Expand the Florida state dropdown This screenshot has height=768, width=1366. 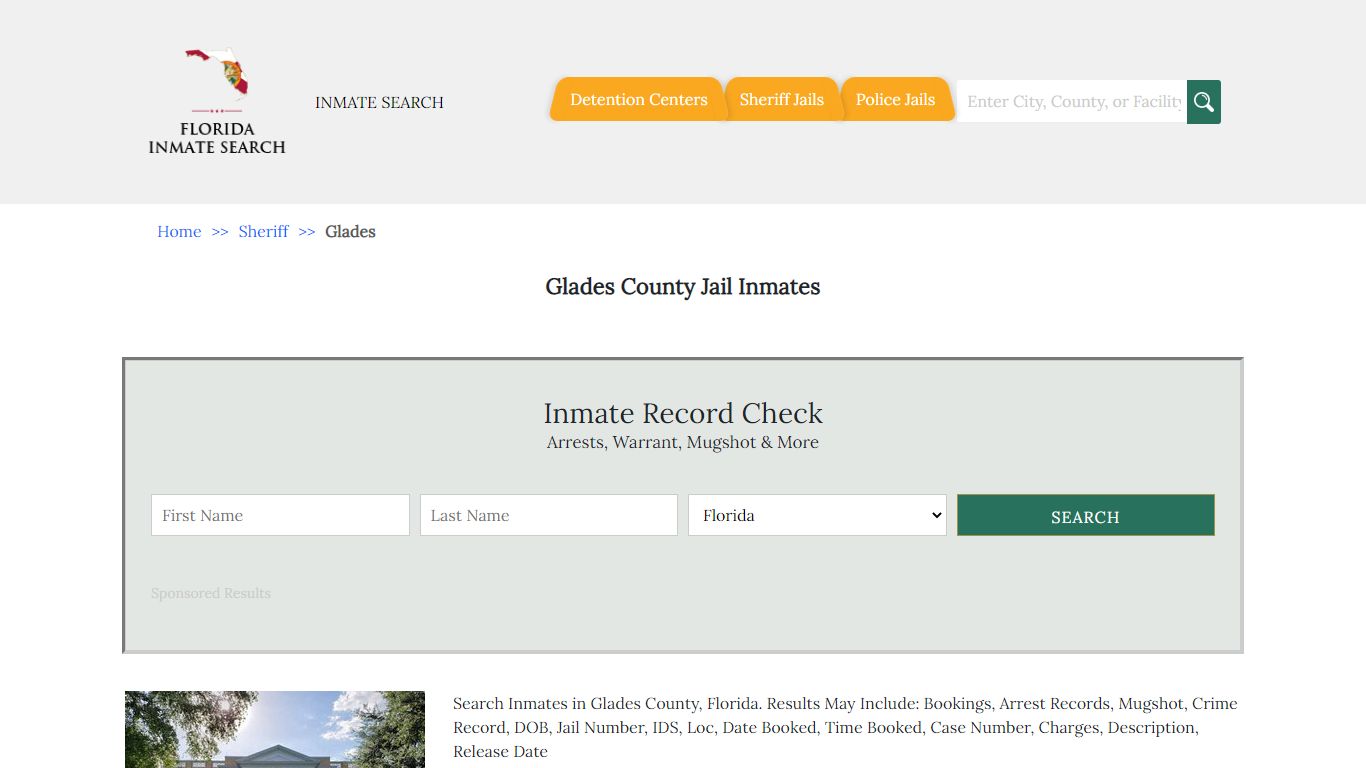(817, 515)
